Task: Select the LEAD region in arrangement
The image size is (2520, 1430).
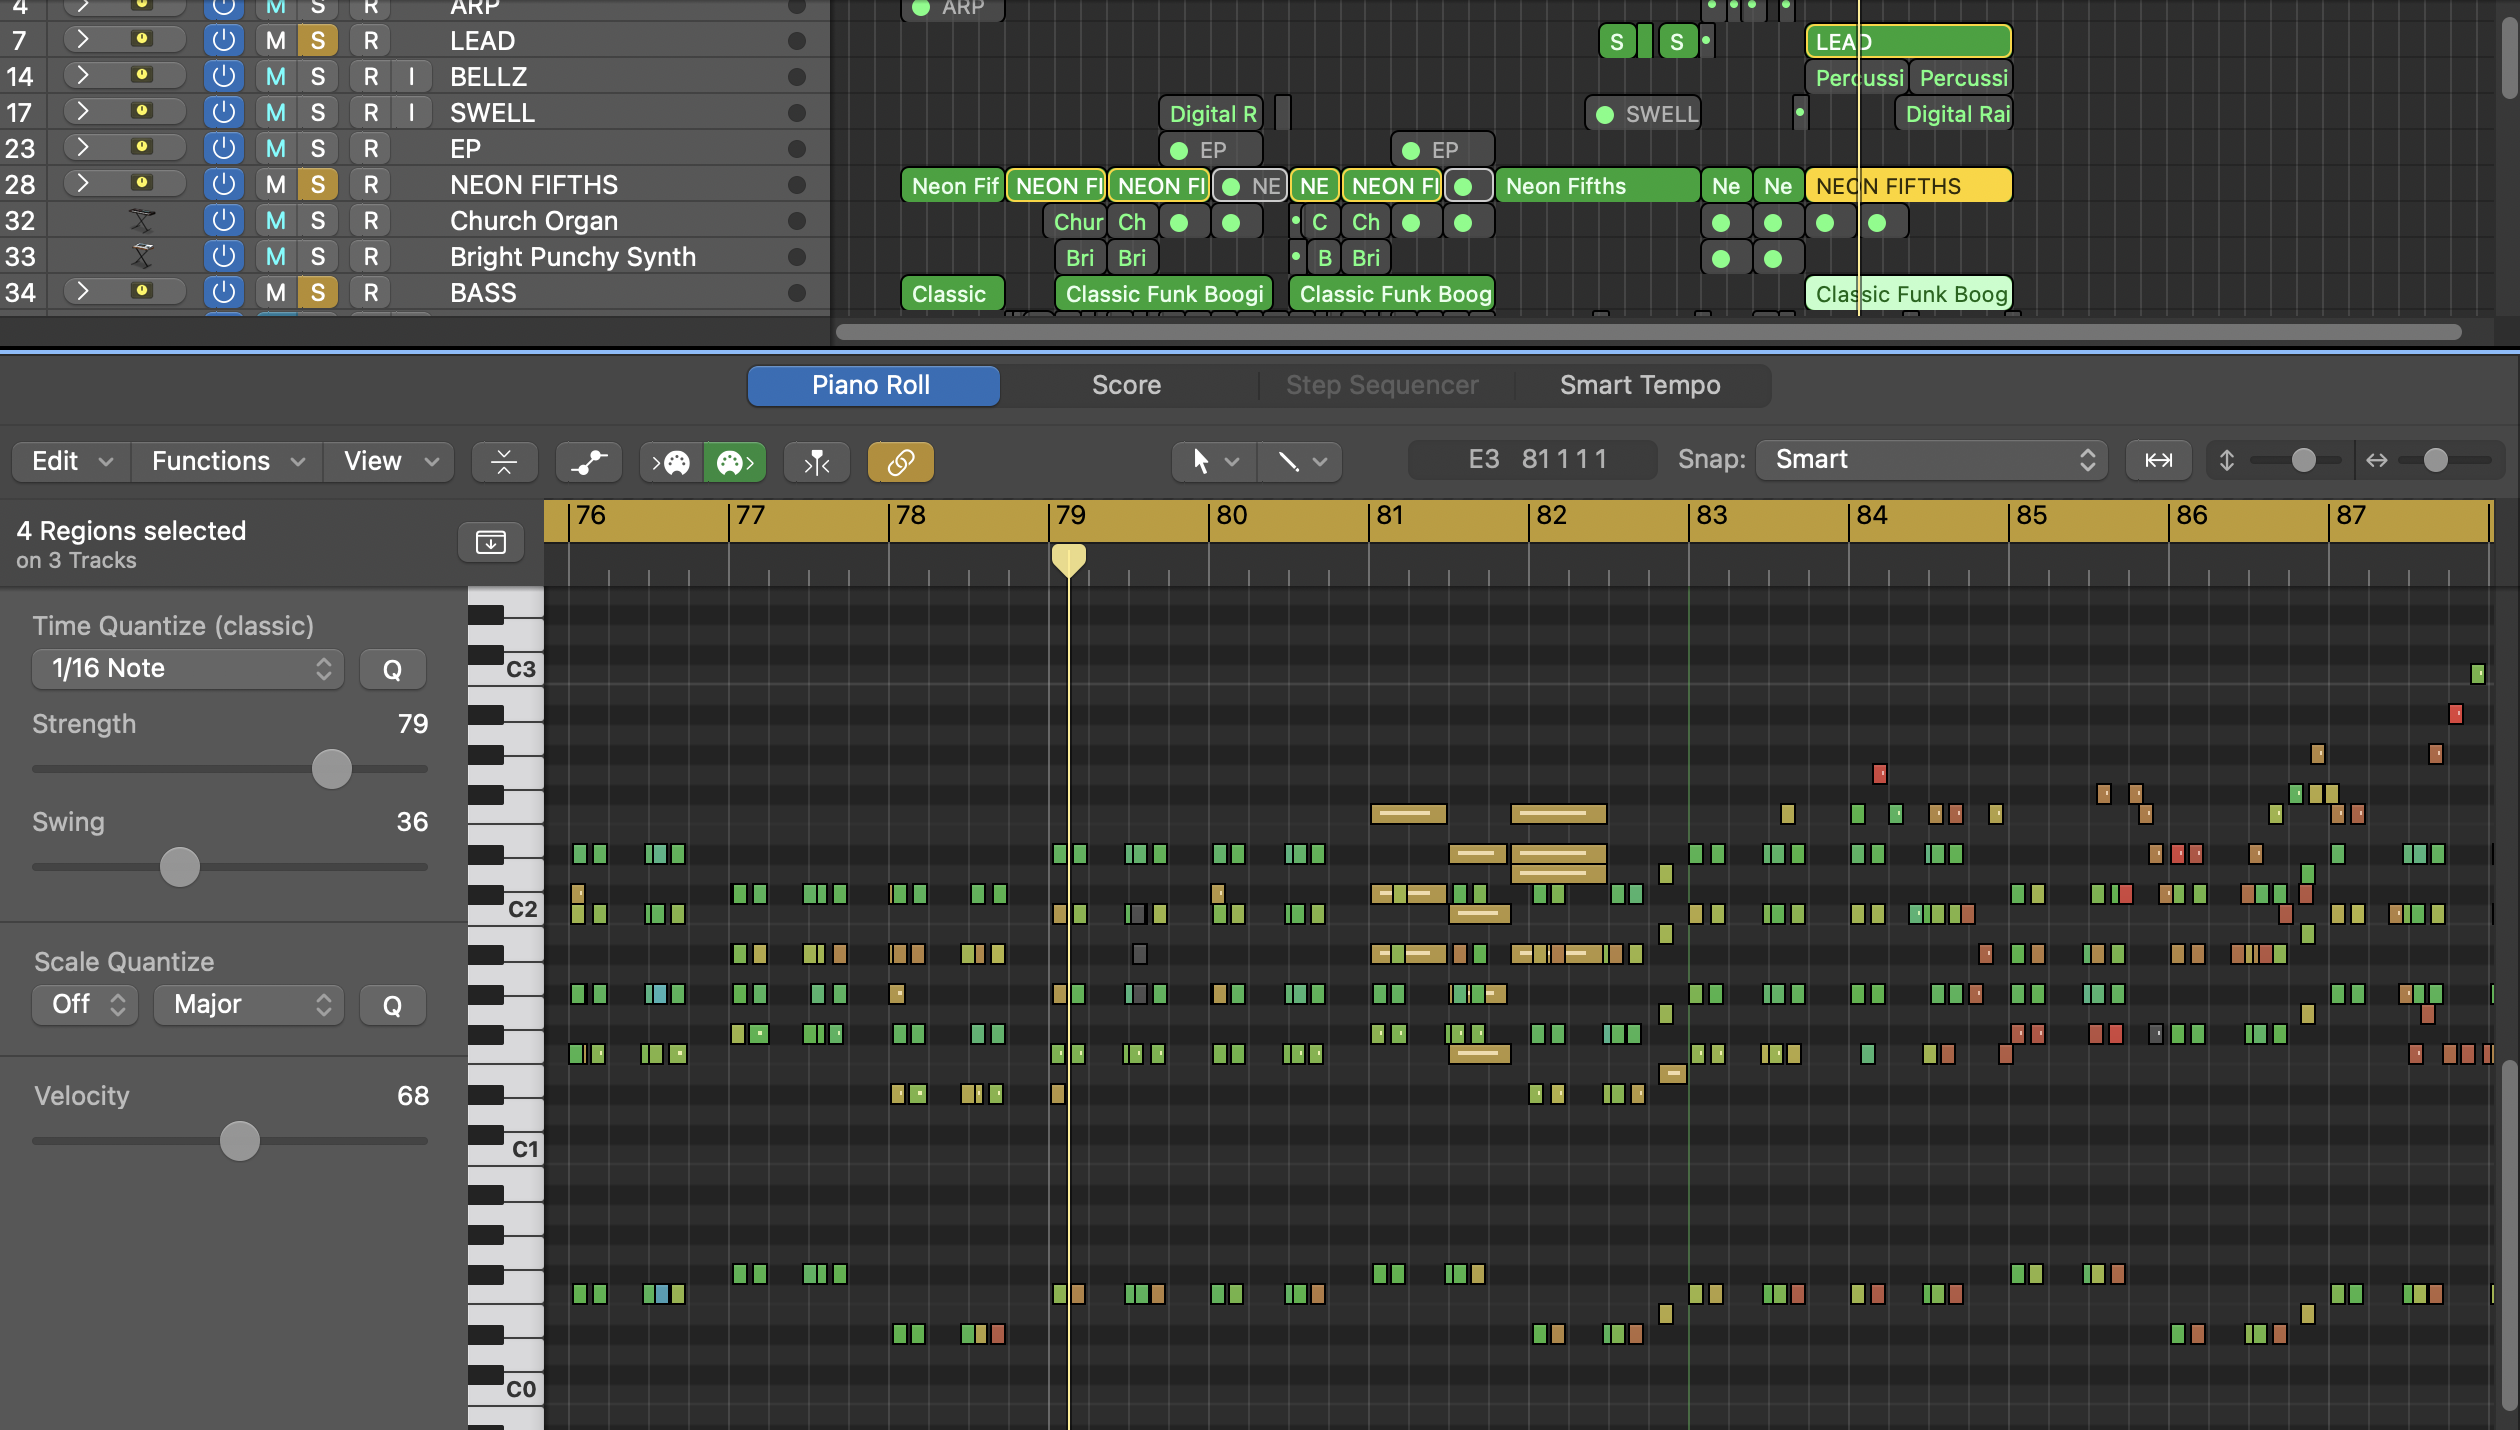Action: [x=1908, y=42]
